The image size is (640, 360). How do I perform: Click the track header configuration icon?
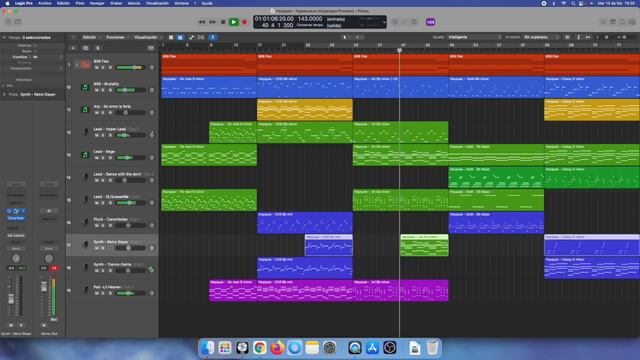coord(151,48)
